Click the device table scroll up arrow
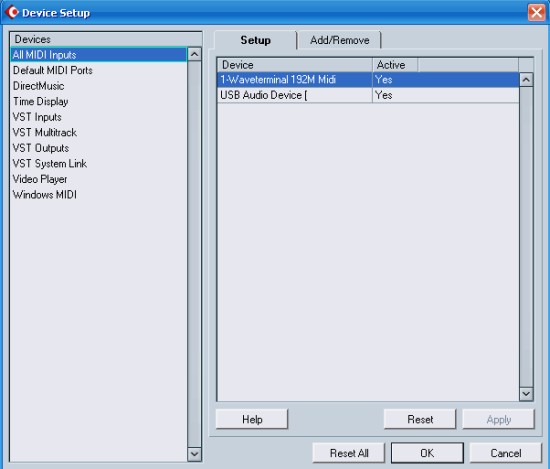This screenshot has width=550, height=469. tap(526, 80)
